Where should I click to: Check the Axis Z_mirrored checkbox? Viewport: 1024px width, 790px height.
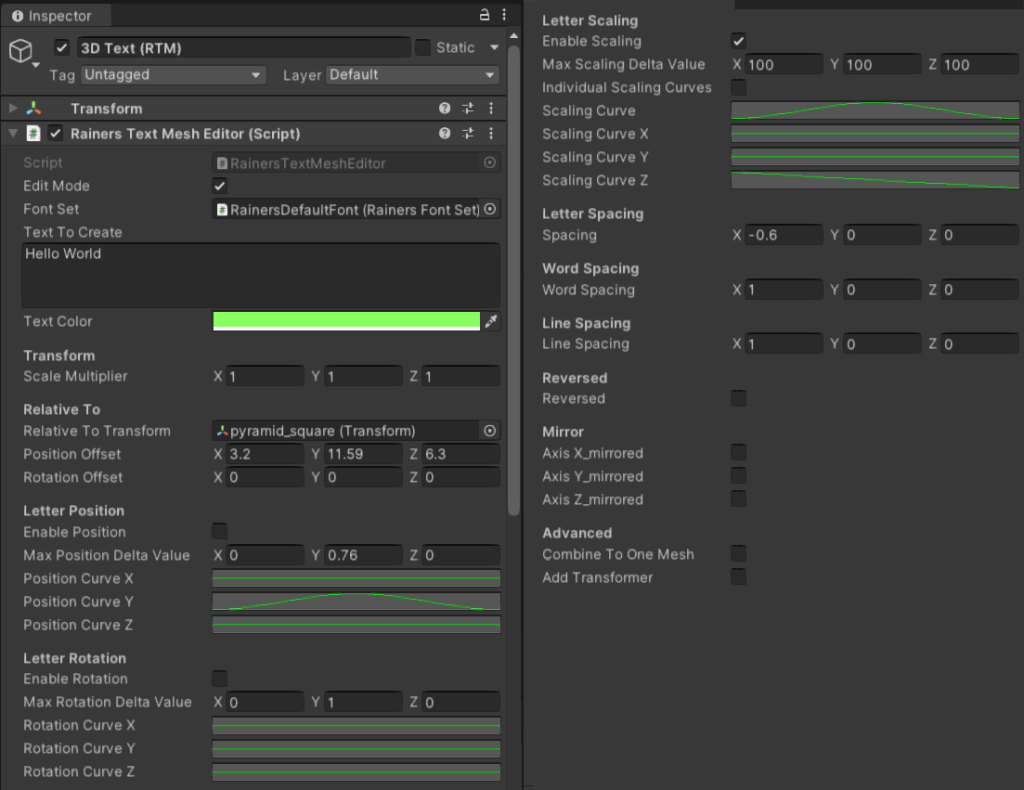pos(739,499)
